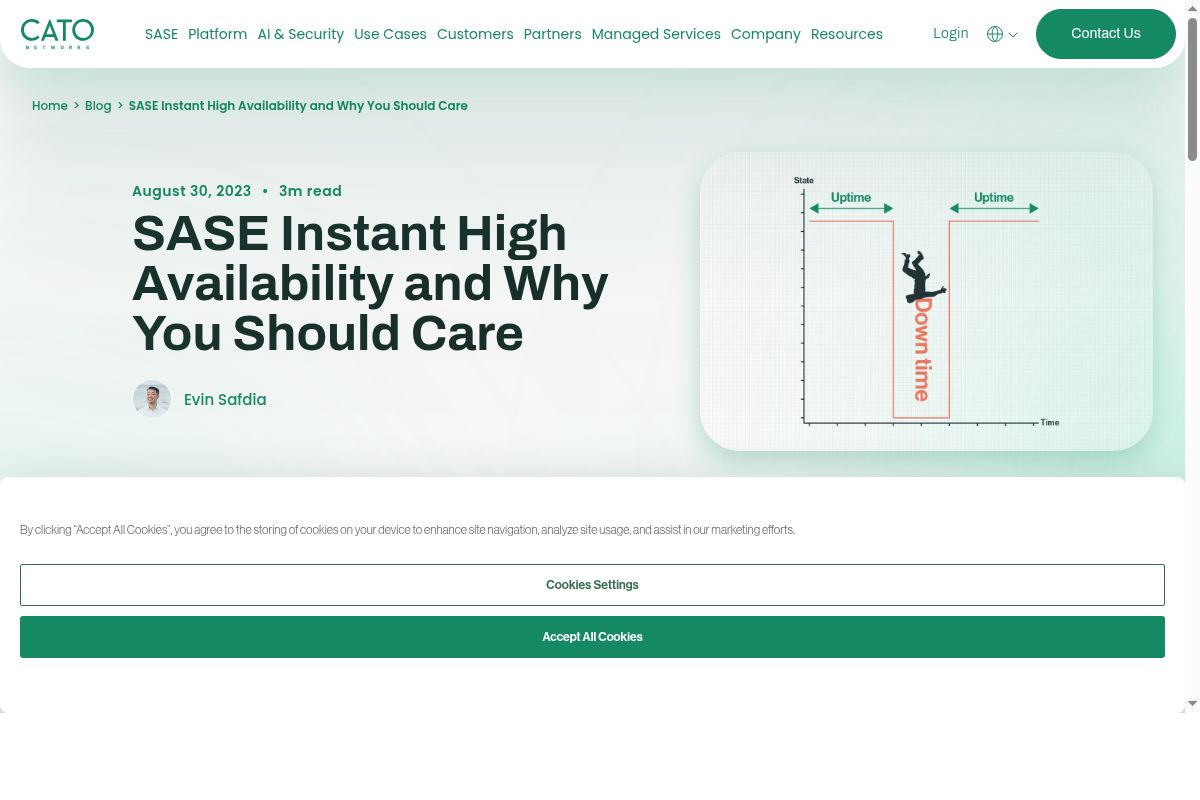Viewport: 1200px width, 800px height.
Task: Go to the Customers section
Action: point(475,34)
